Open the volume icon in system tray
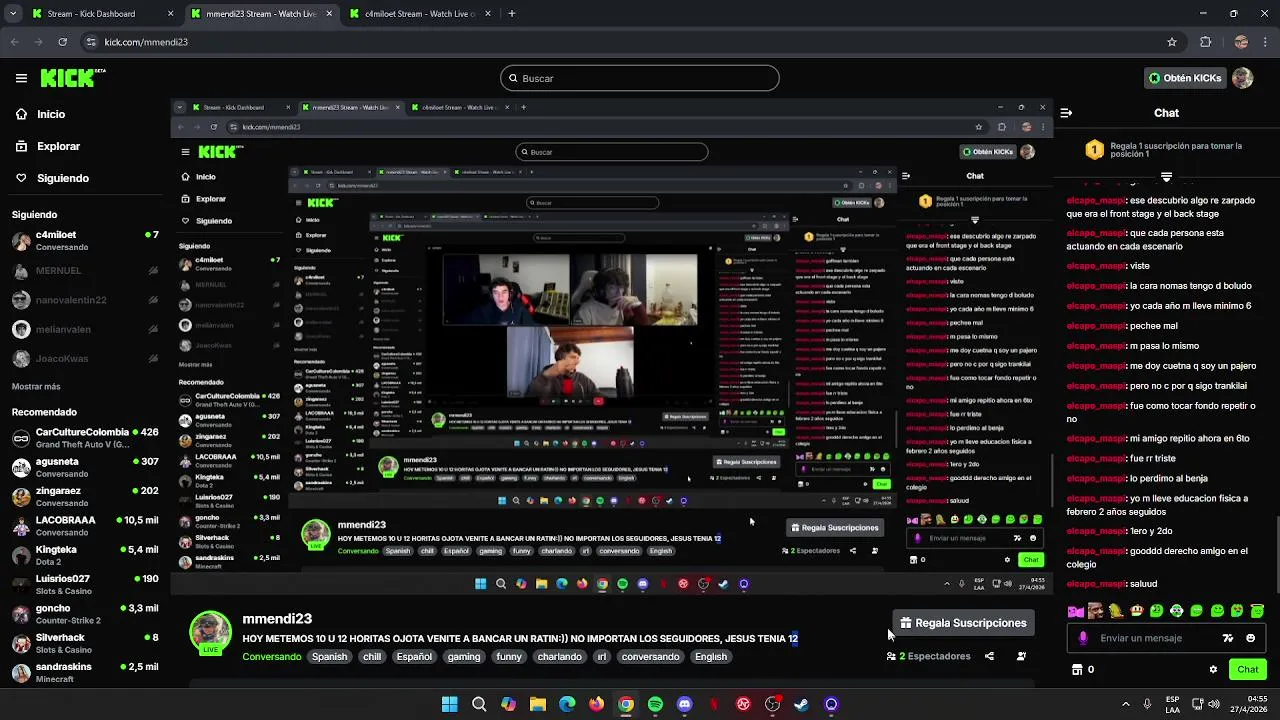Screen dimensions: 1280x720 click(x=1214, y=704)
